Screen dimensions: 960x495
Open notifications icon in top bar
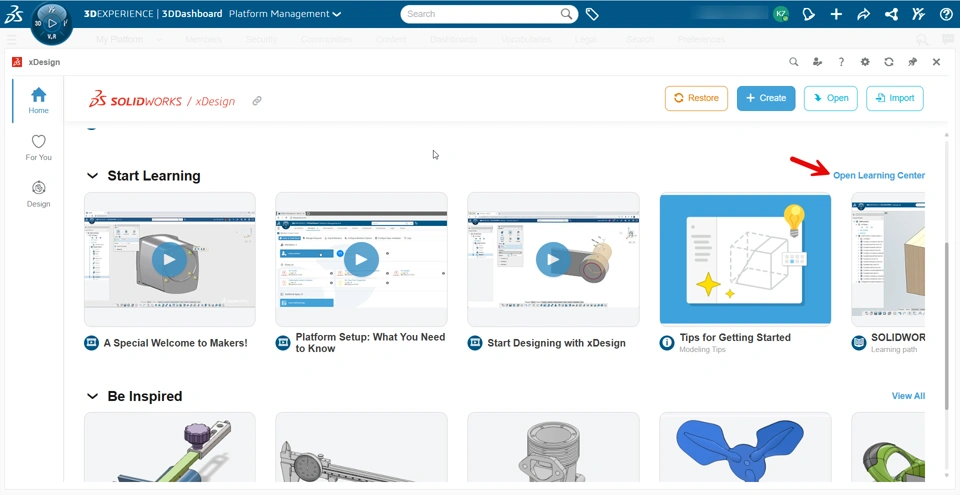click(x=809, y=14)
